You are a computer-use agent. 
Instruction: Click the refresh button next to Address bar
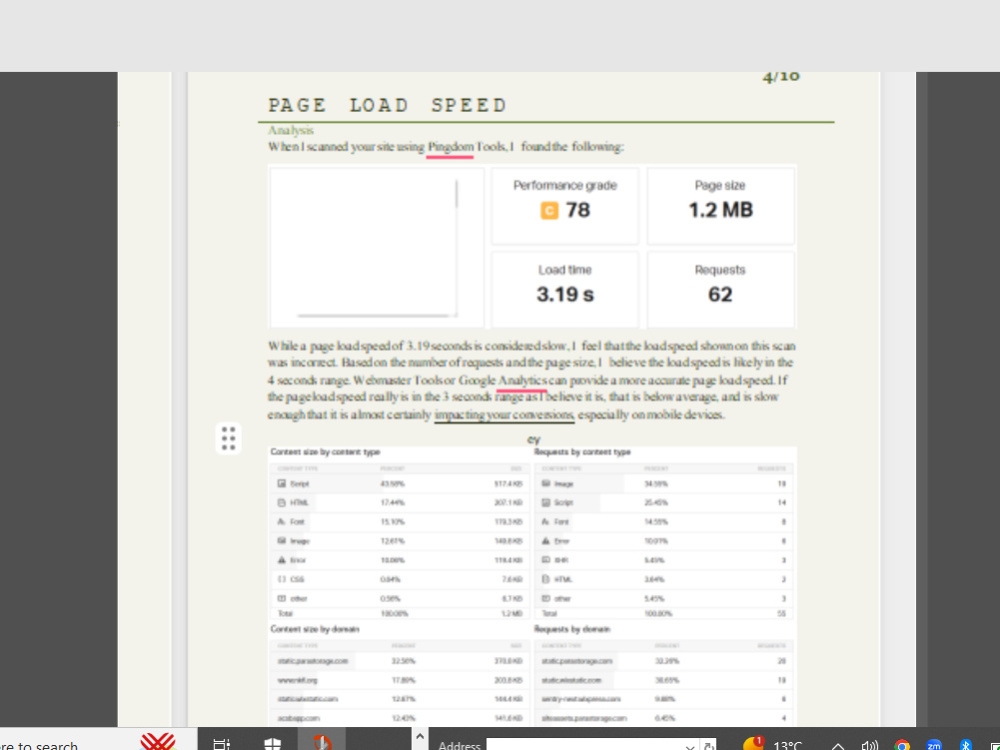(708, 746)
